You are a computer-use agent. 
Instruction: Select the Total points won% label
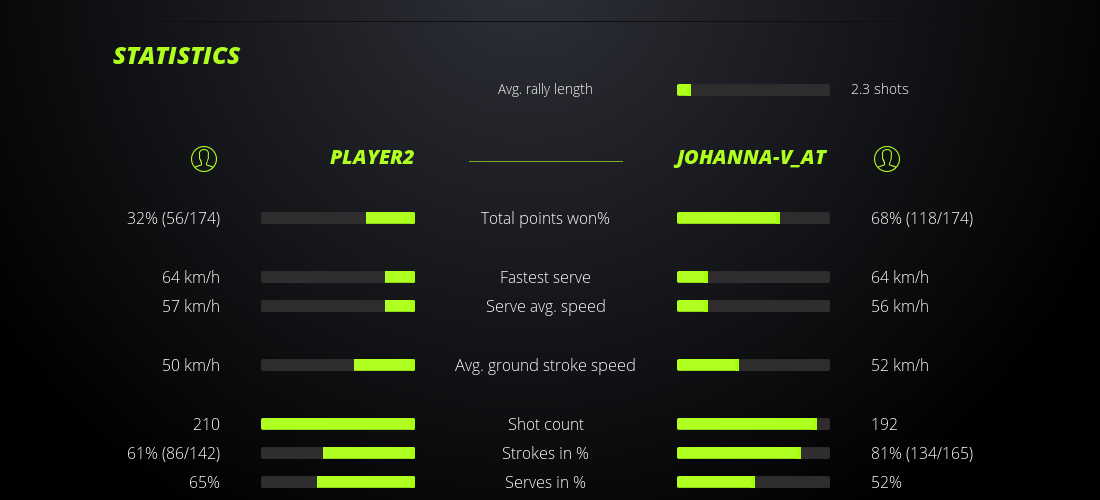pos(545,218)
